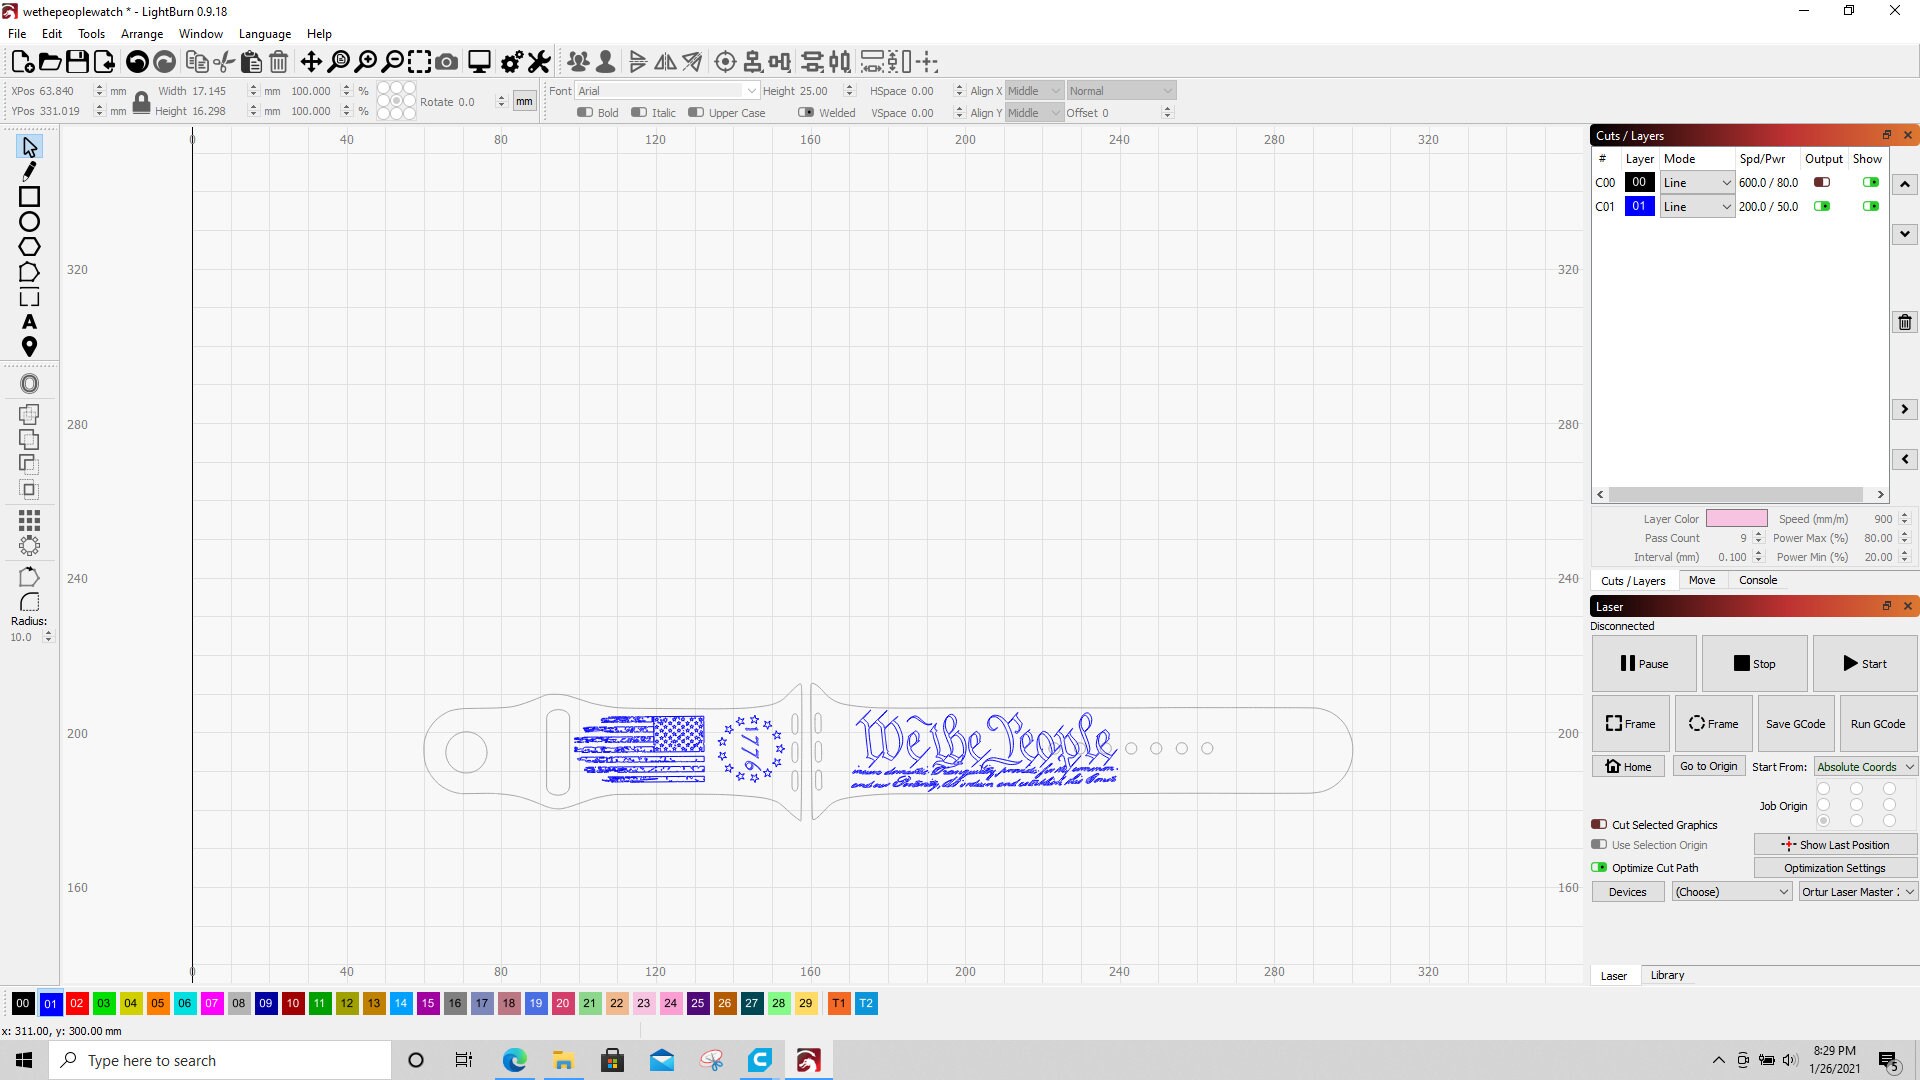The height and width of the screenshot is (1080, 1920).
Task: Switch to the Console tab
Action: [1758, 580]
